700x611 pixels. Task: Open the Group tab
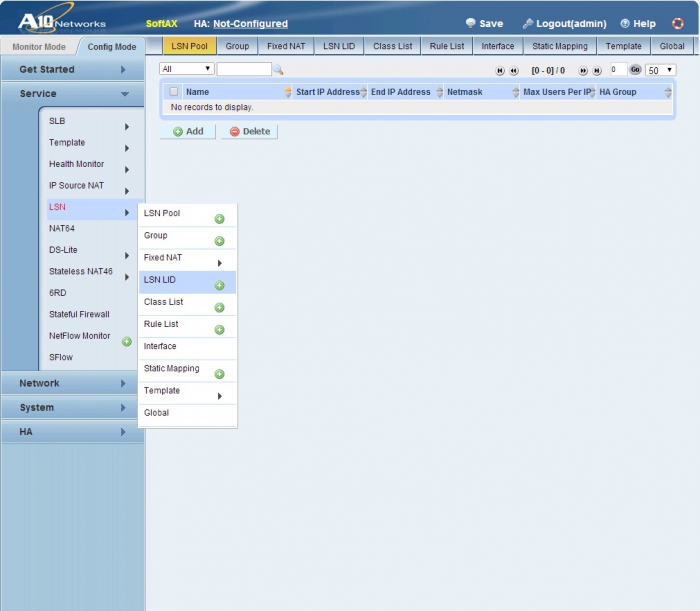click(x=237, y=46)
